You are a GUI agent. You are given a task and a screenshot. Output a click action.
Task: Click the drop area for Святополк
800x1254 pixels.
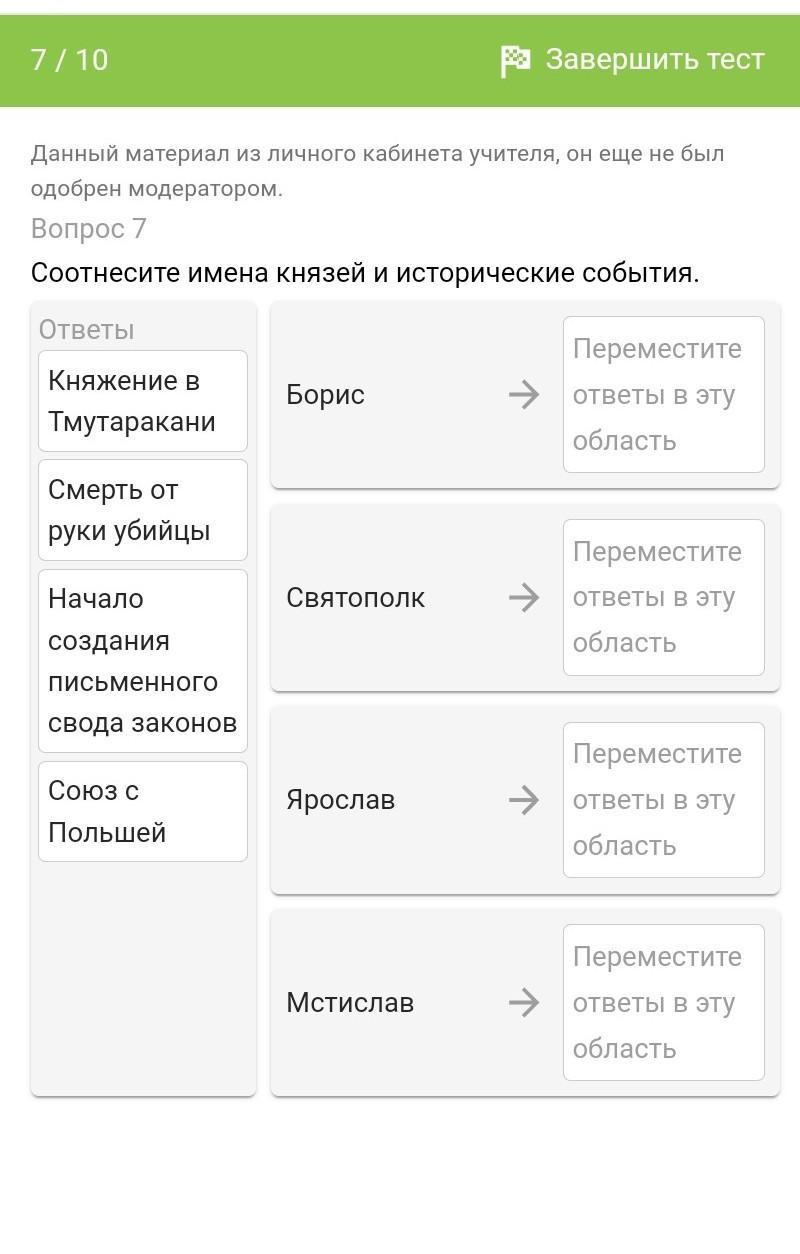click(x=663, y=598)
